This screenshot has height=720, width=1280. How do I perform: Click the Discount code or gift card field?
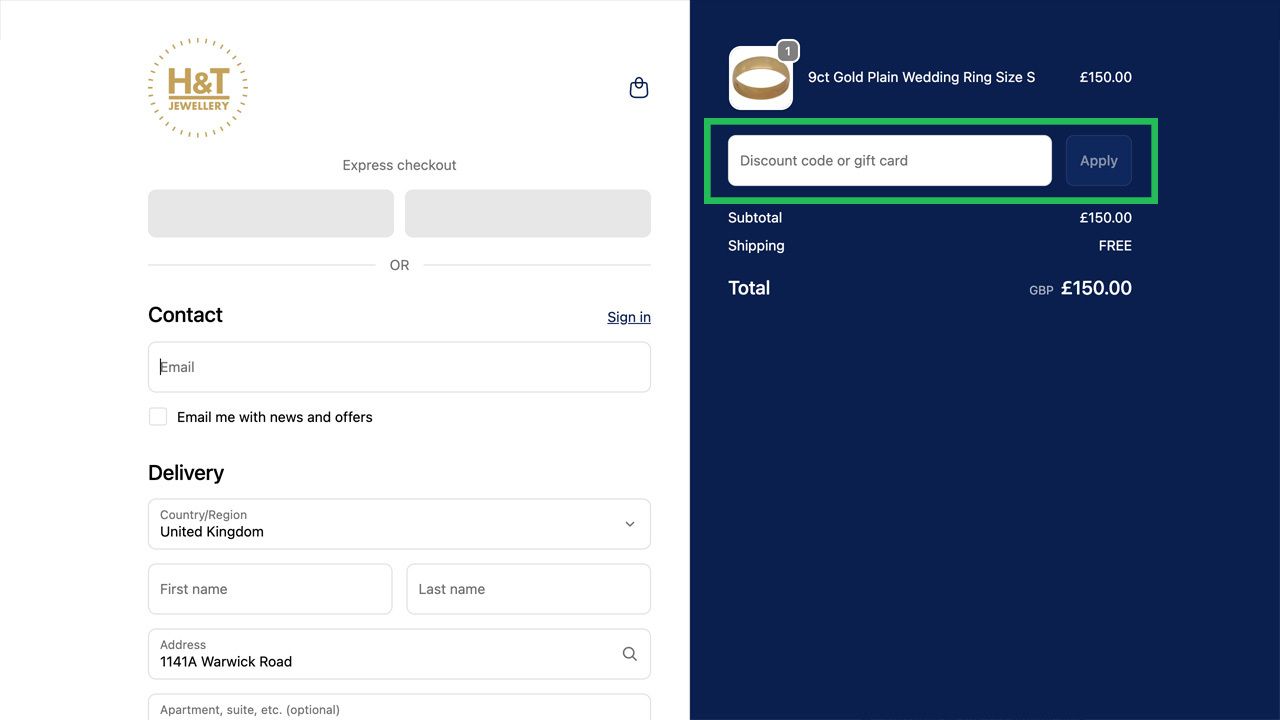coord(888,160)
